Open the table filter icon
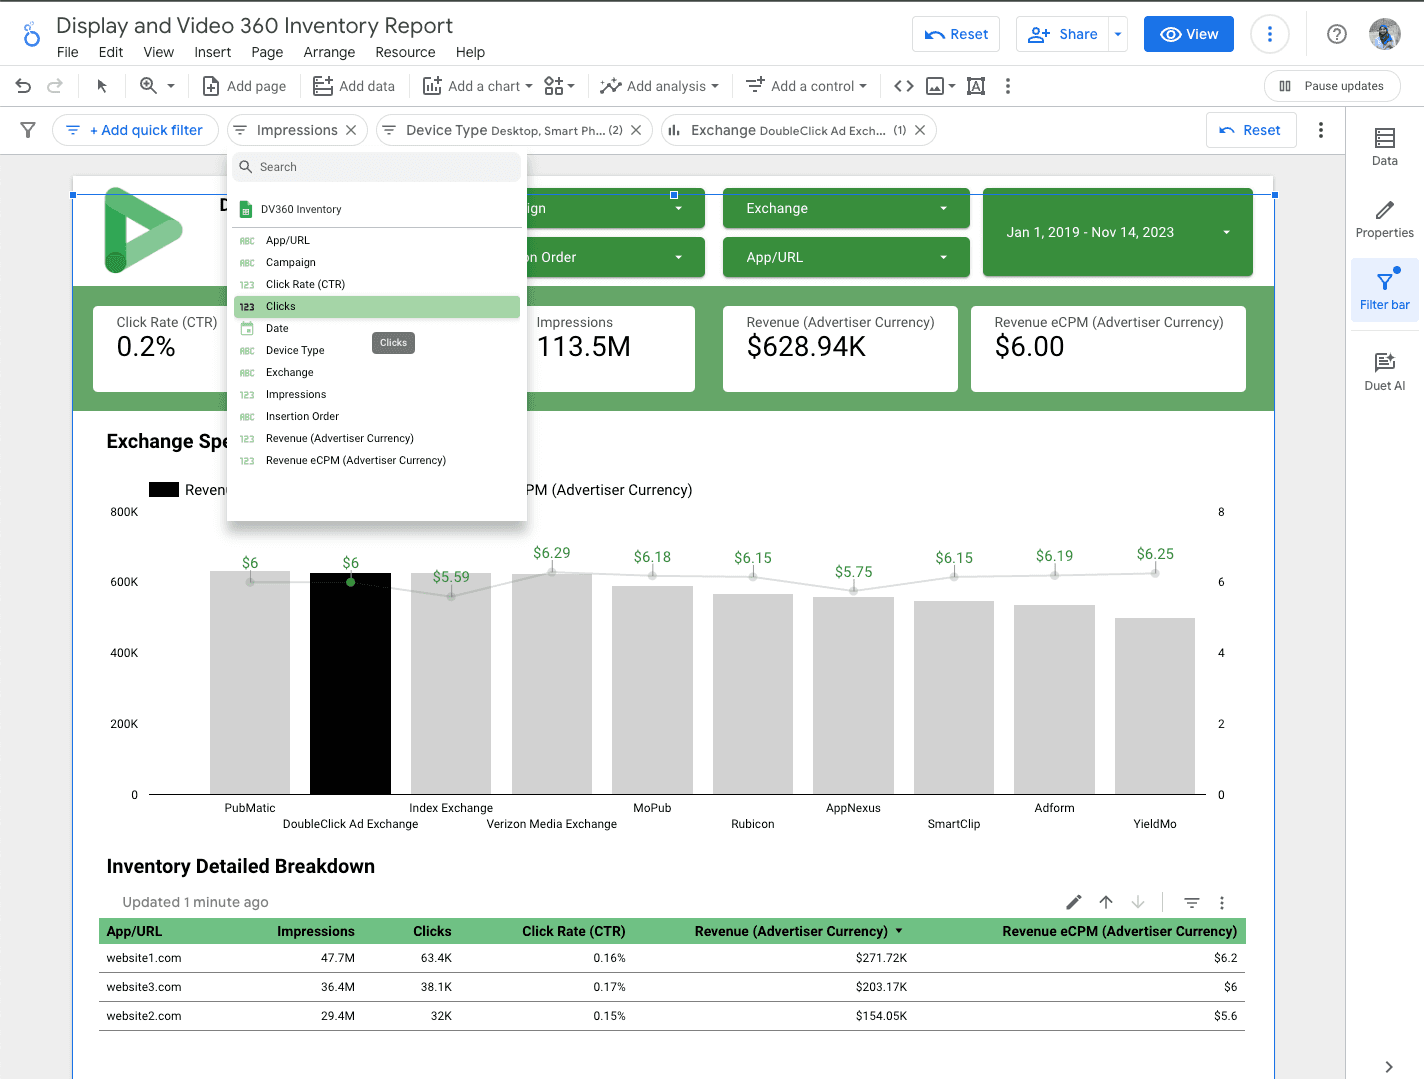The image size is (1424, 1079). (1192, 902)
